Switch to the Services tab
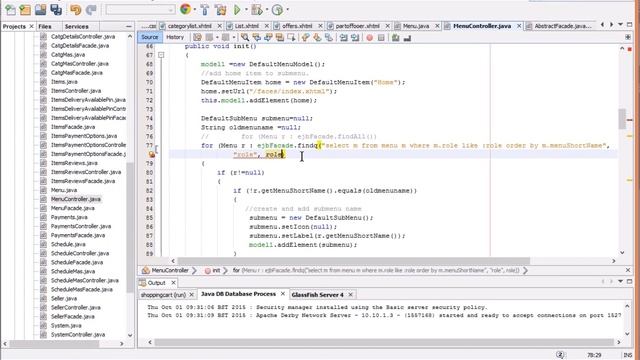The height and width of the screenshot is (360, 640). (x=76, y=26)
